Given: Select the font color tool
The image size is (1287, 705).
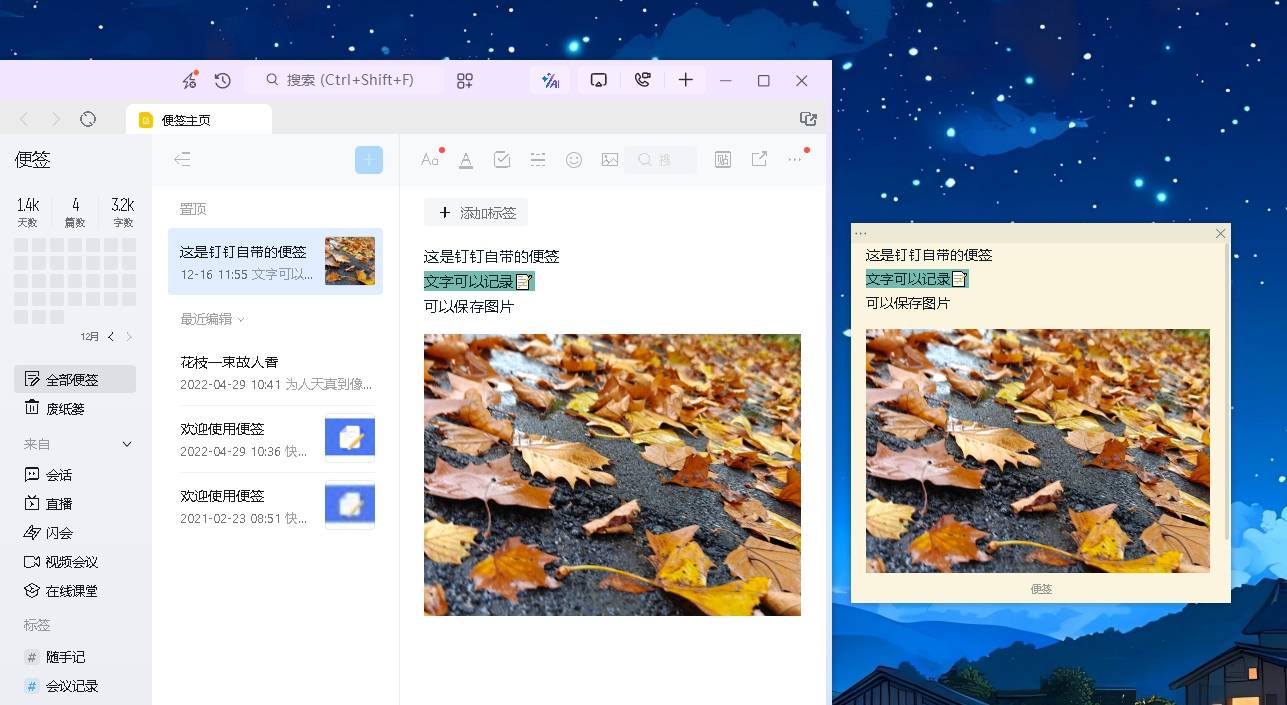Looking at the screenshot, I should coord(466,158).
